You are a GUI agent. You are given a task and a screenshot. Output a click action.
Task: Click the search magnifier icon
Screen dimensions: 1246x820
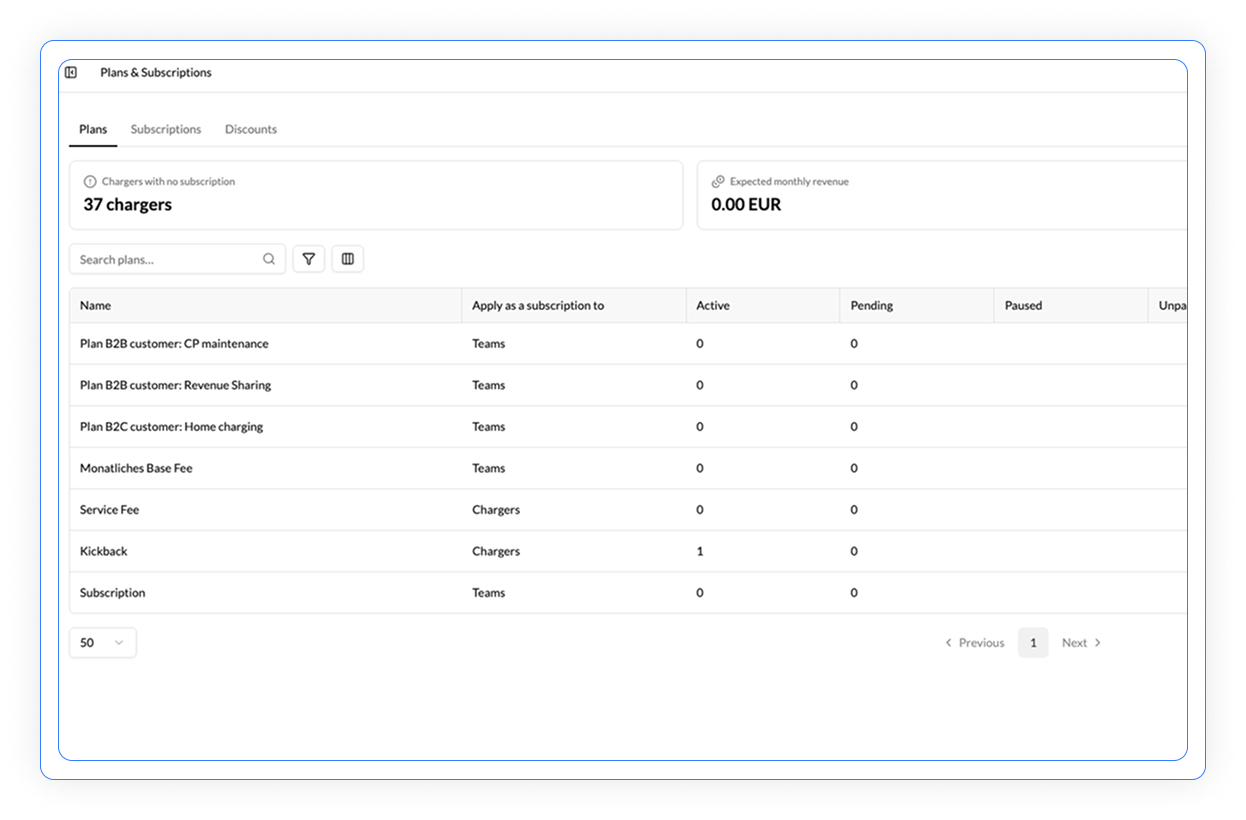pyautogui.click(x=269, y=259)
